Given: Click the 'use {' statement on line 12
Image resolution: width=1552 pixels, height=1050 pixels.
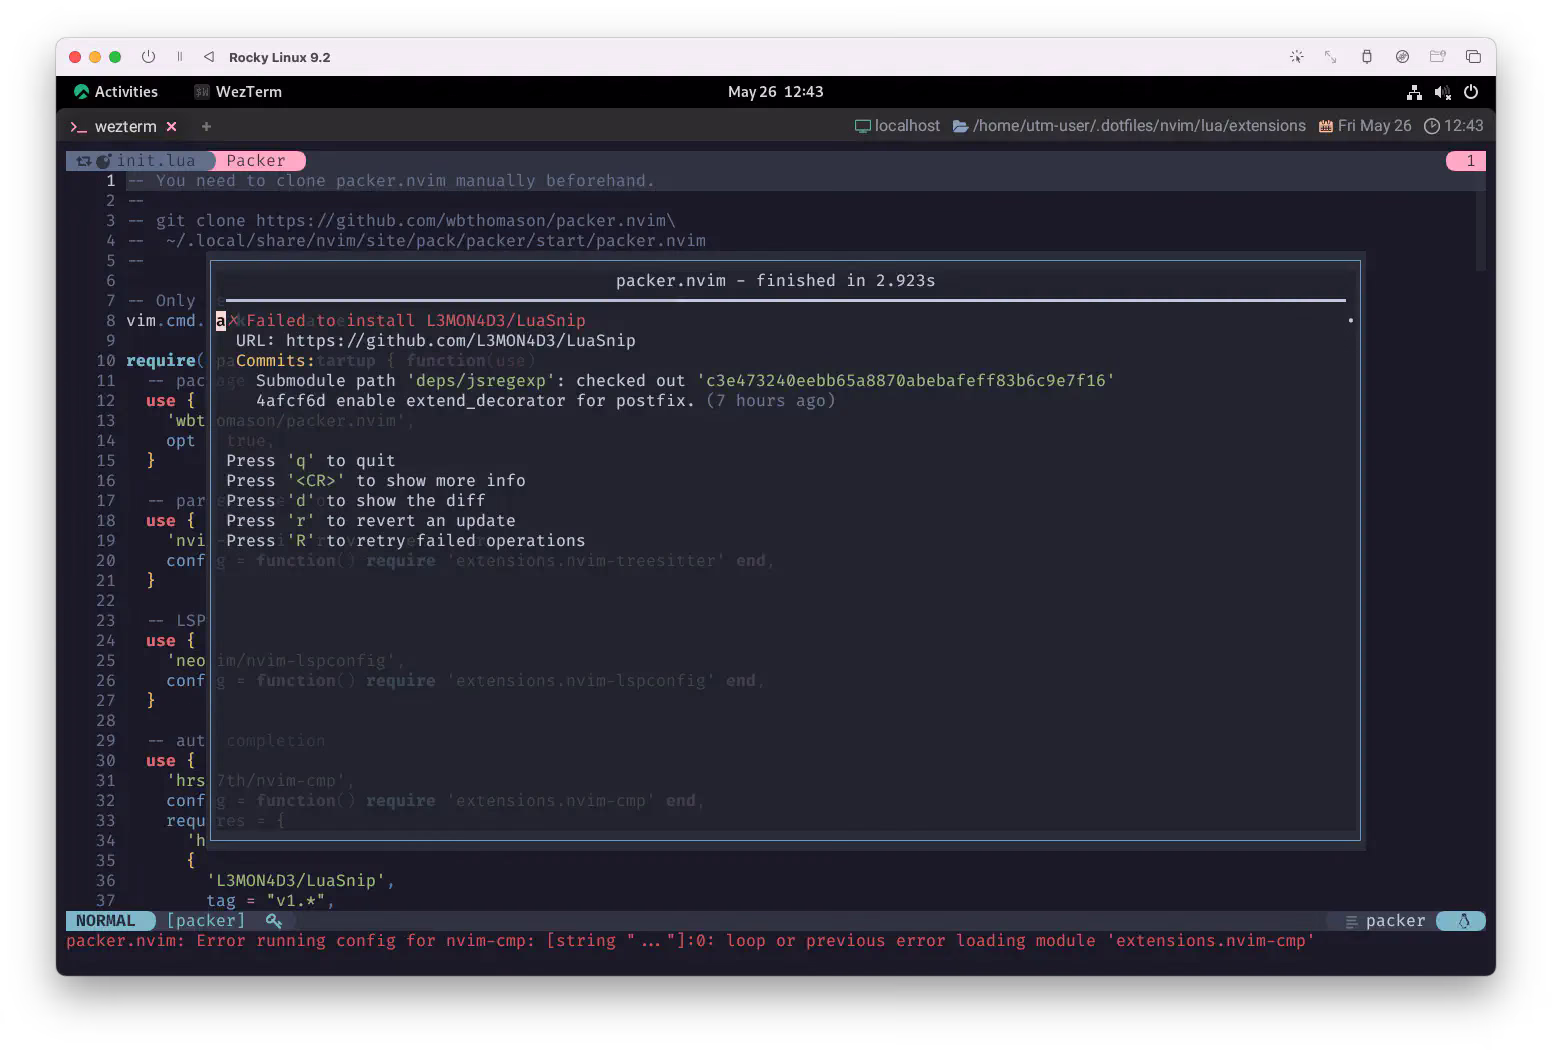Looking at the screenshot, I should click(x=171, y=401).
